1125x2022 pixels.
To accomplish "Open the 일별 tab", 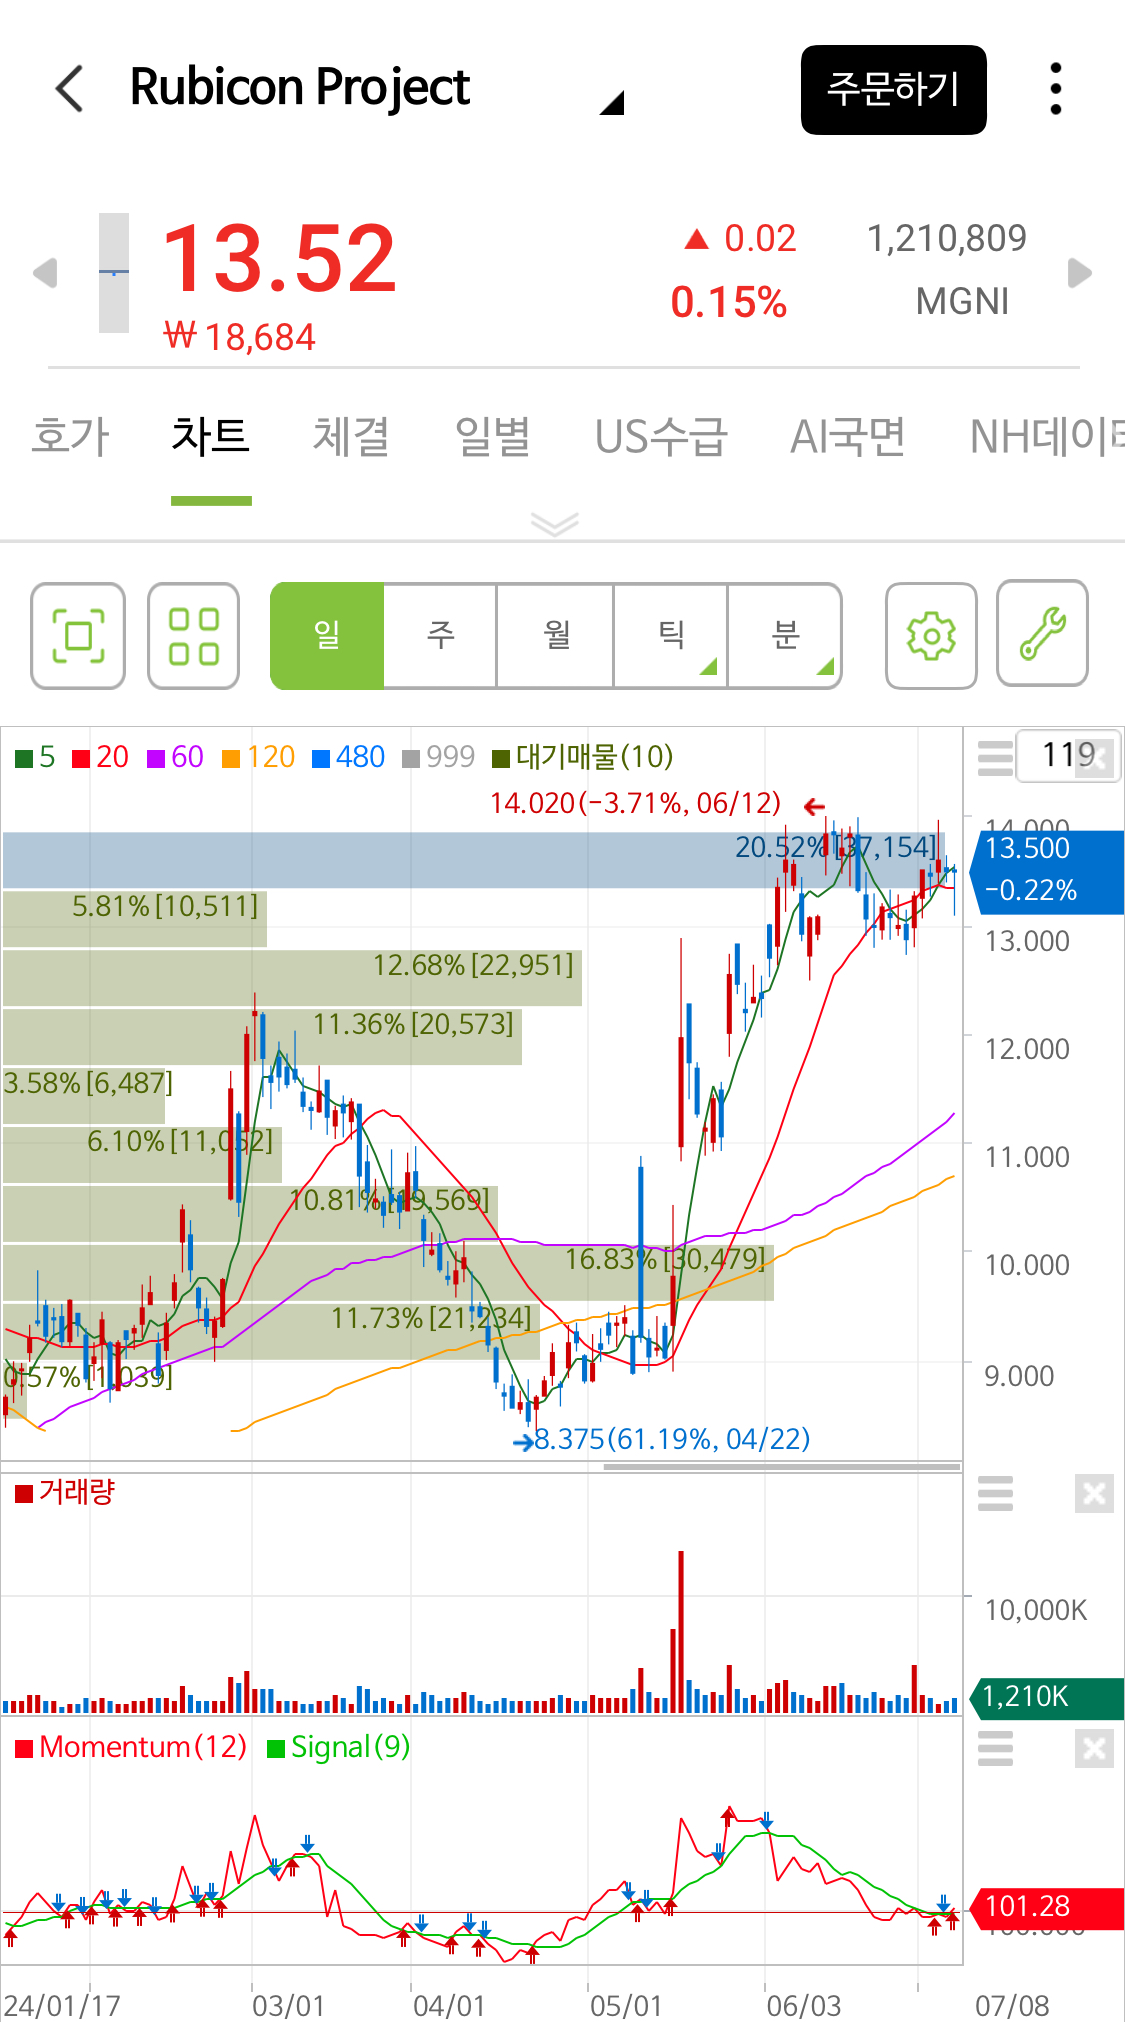I will (492, 437).
